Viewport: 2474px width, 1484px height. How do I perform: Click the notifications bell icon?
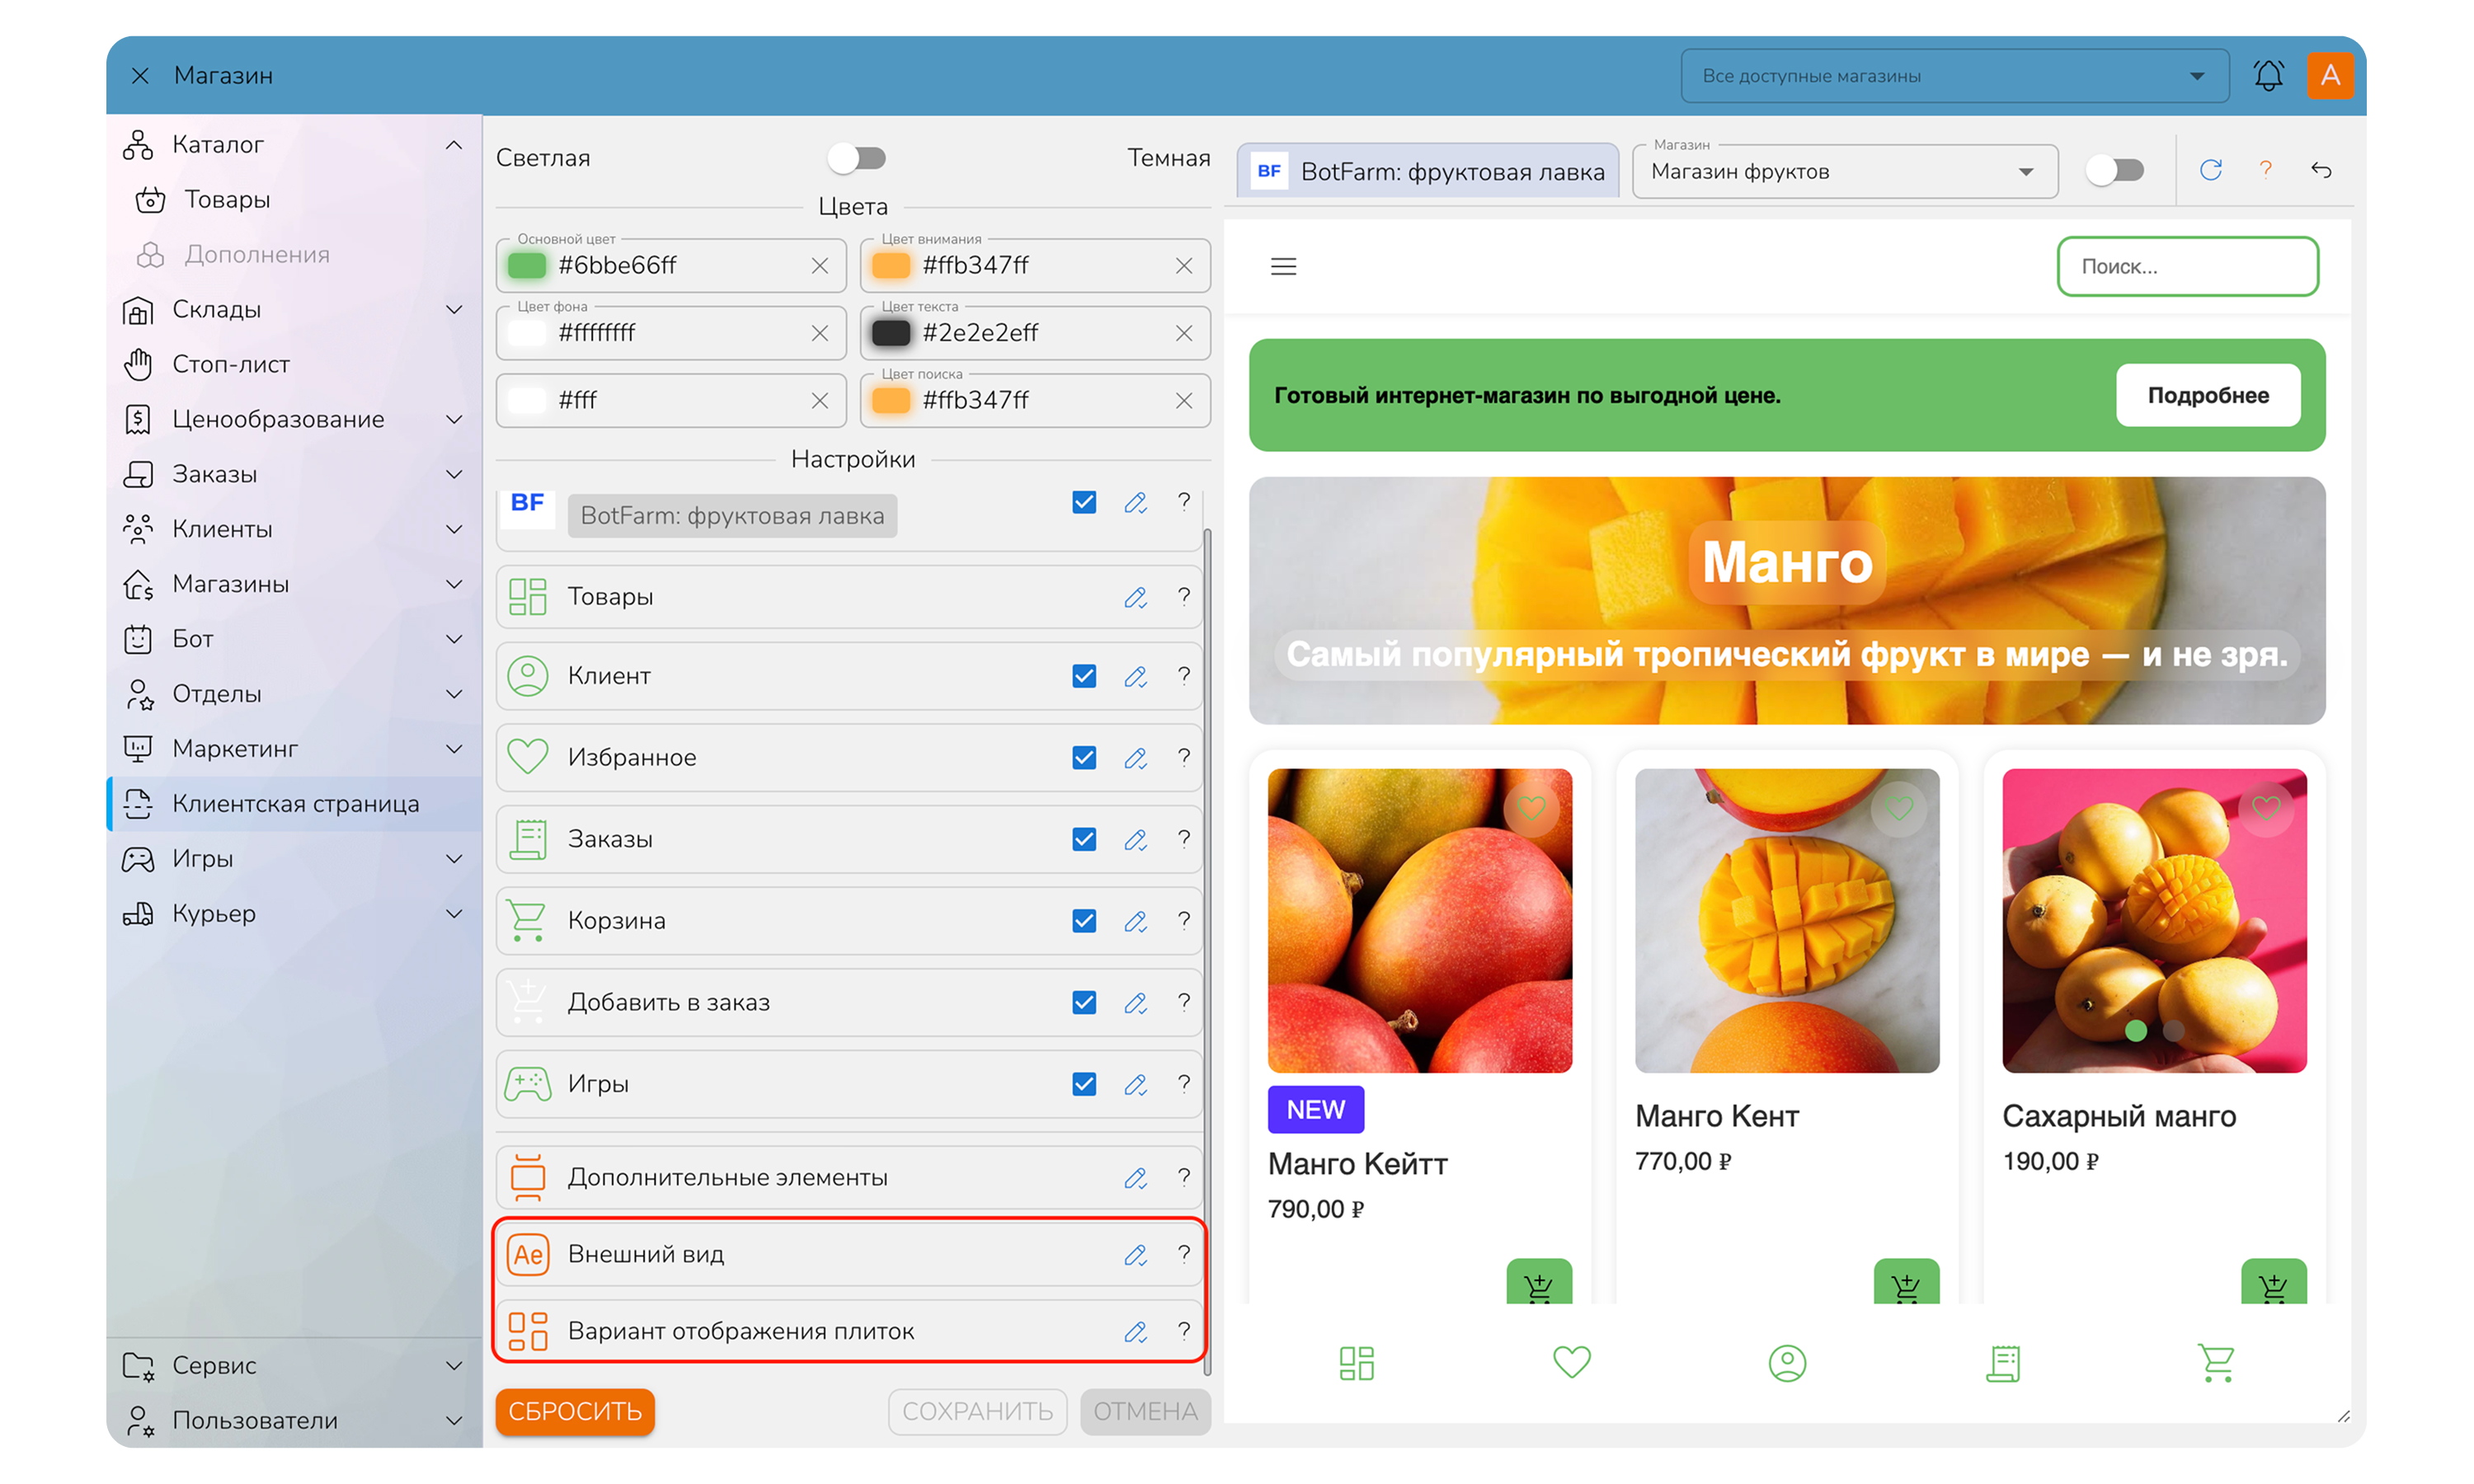2268,75
